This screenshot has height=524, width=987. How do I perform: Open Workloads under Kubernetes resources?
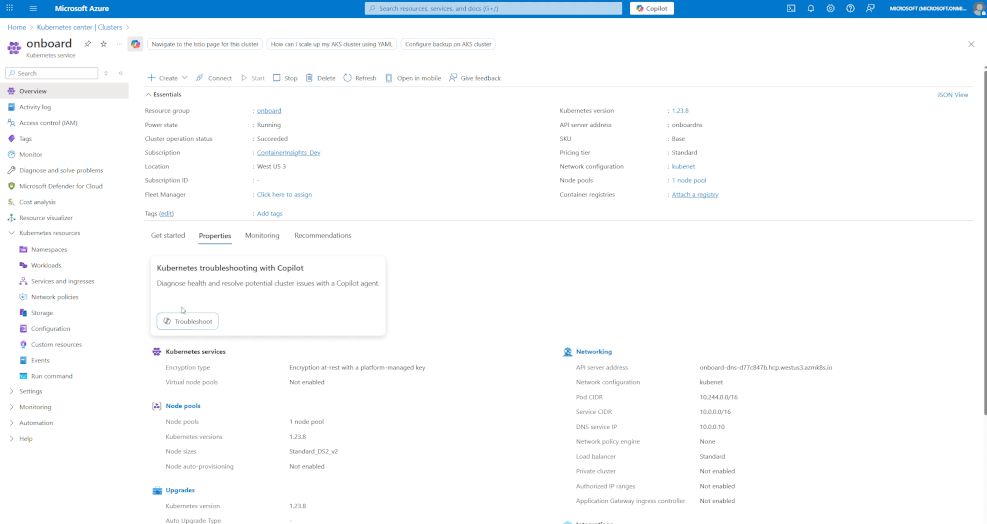point(46,265)
